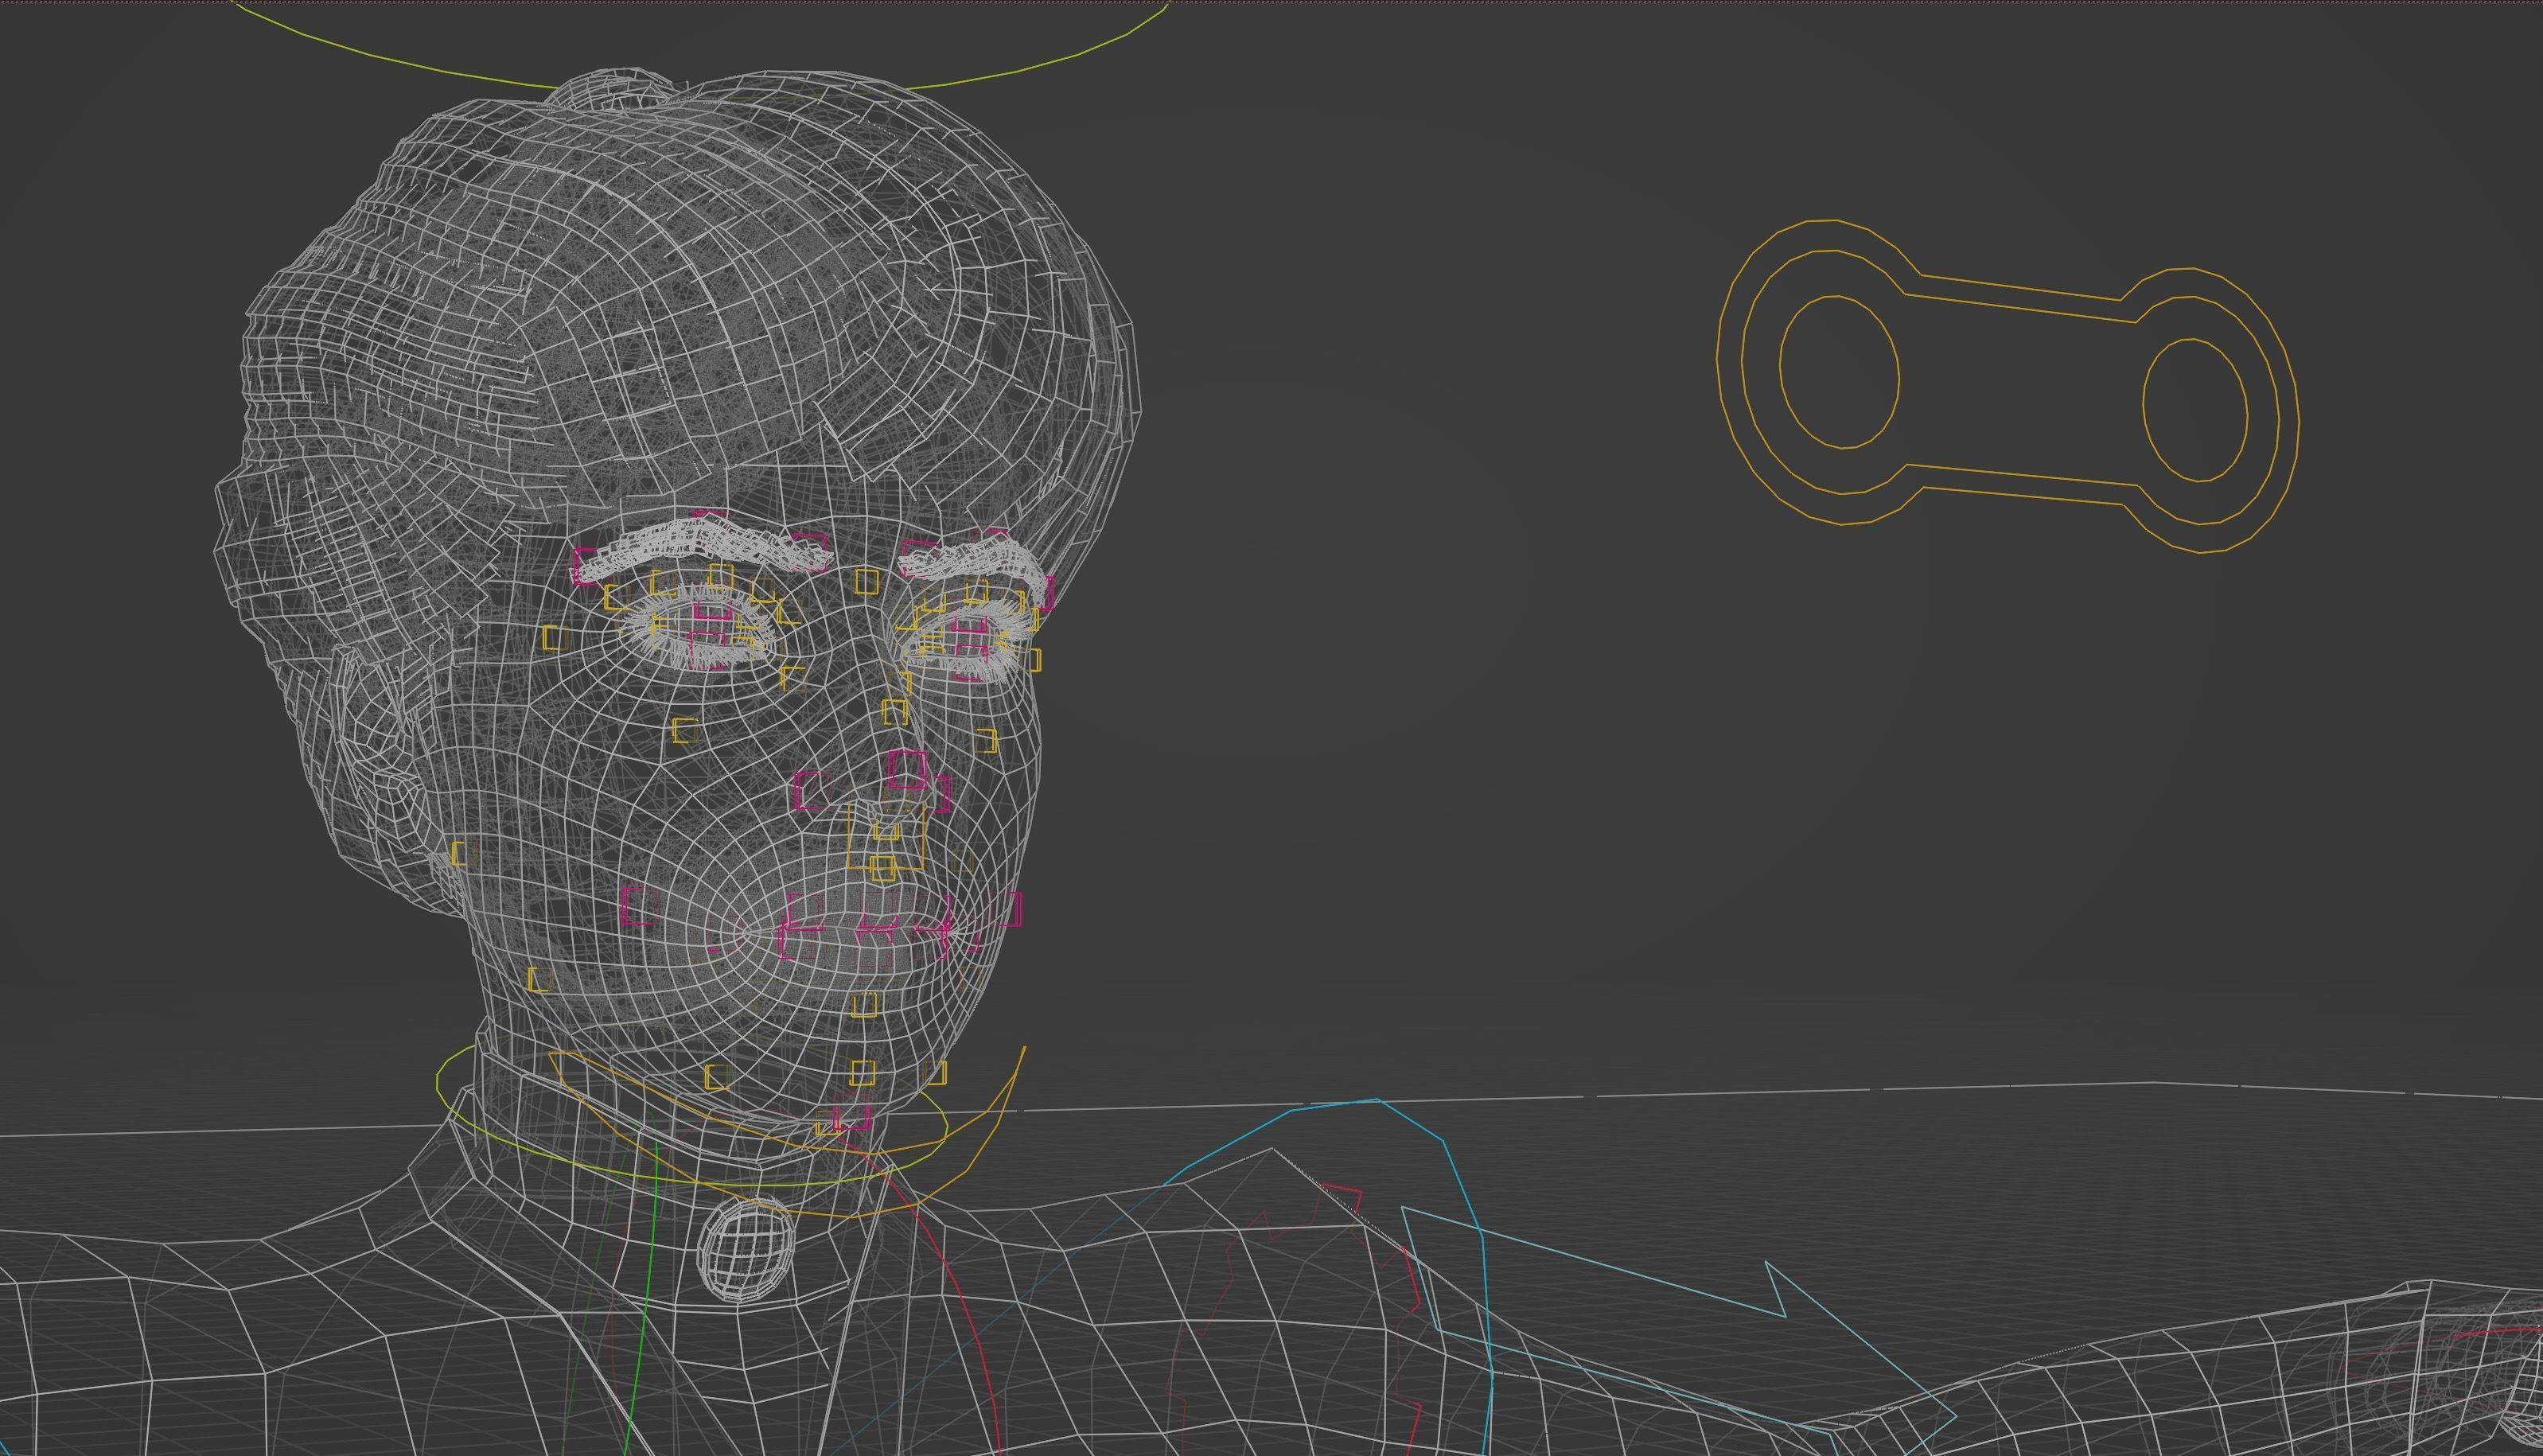The image size is (2543, 1456).
Task: Click the yellow square between the eyebrows
Action: point(867,581)
